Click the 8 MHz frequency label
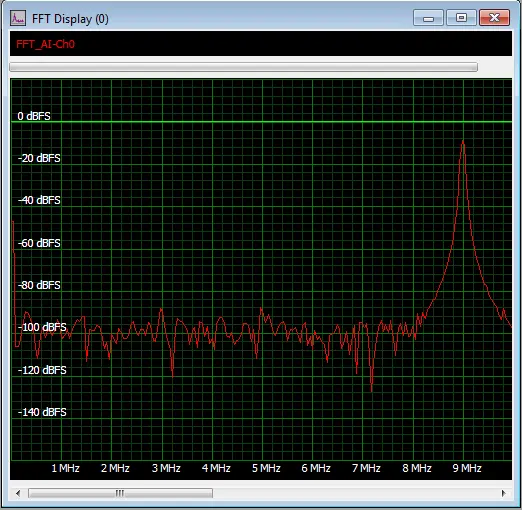This screenshot has height=510, width=522. (x=417, y=468)
